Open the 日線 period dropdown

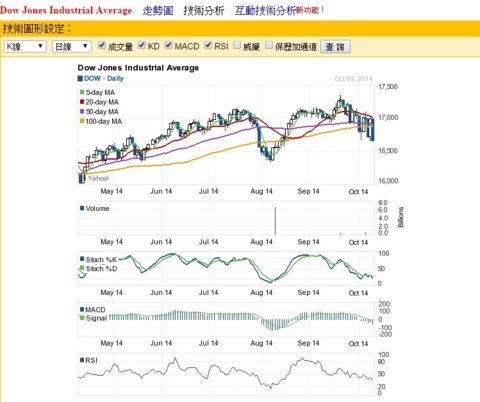(x=72, y=46)
